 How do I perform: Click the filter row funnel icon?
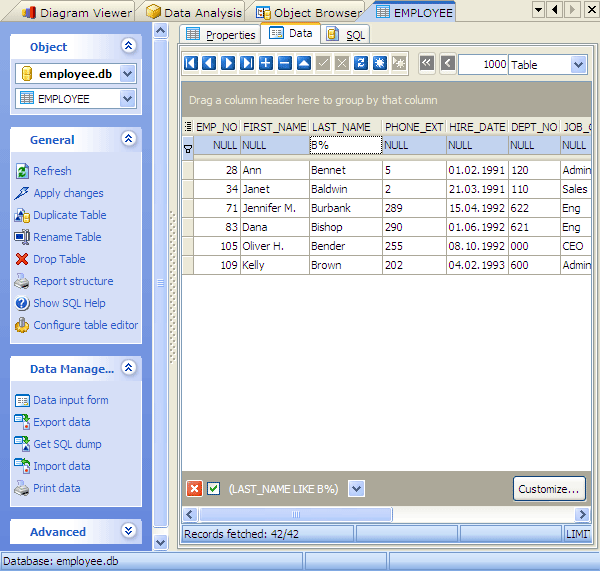(x=188, y=149)
